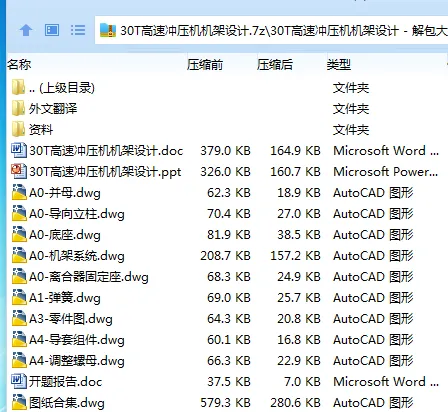Select file A4-导套组件.dwg
Viewport: 448px width, 412px height.
pyautogui.click(x=77, y=340)
